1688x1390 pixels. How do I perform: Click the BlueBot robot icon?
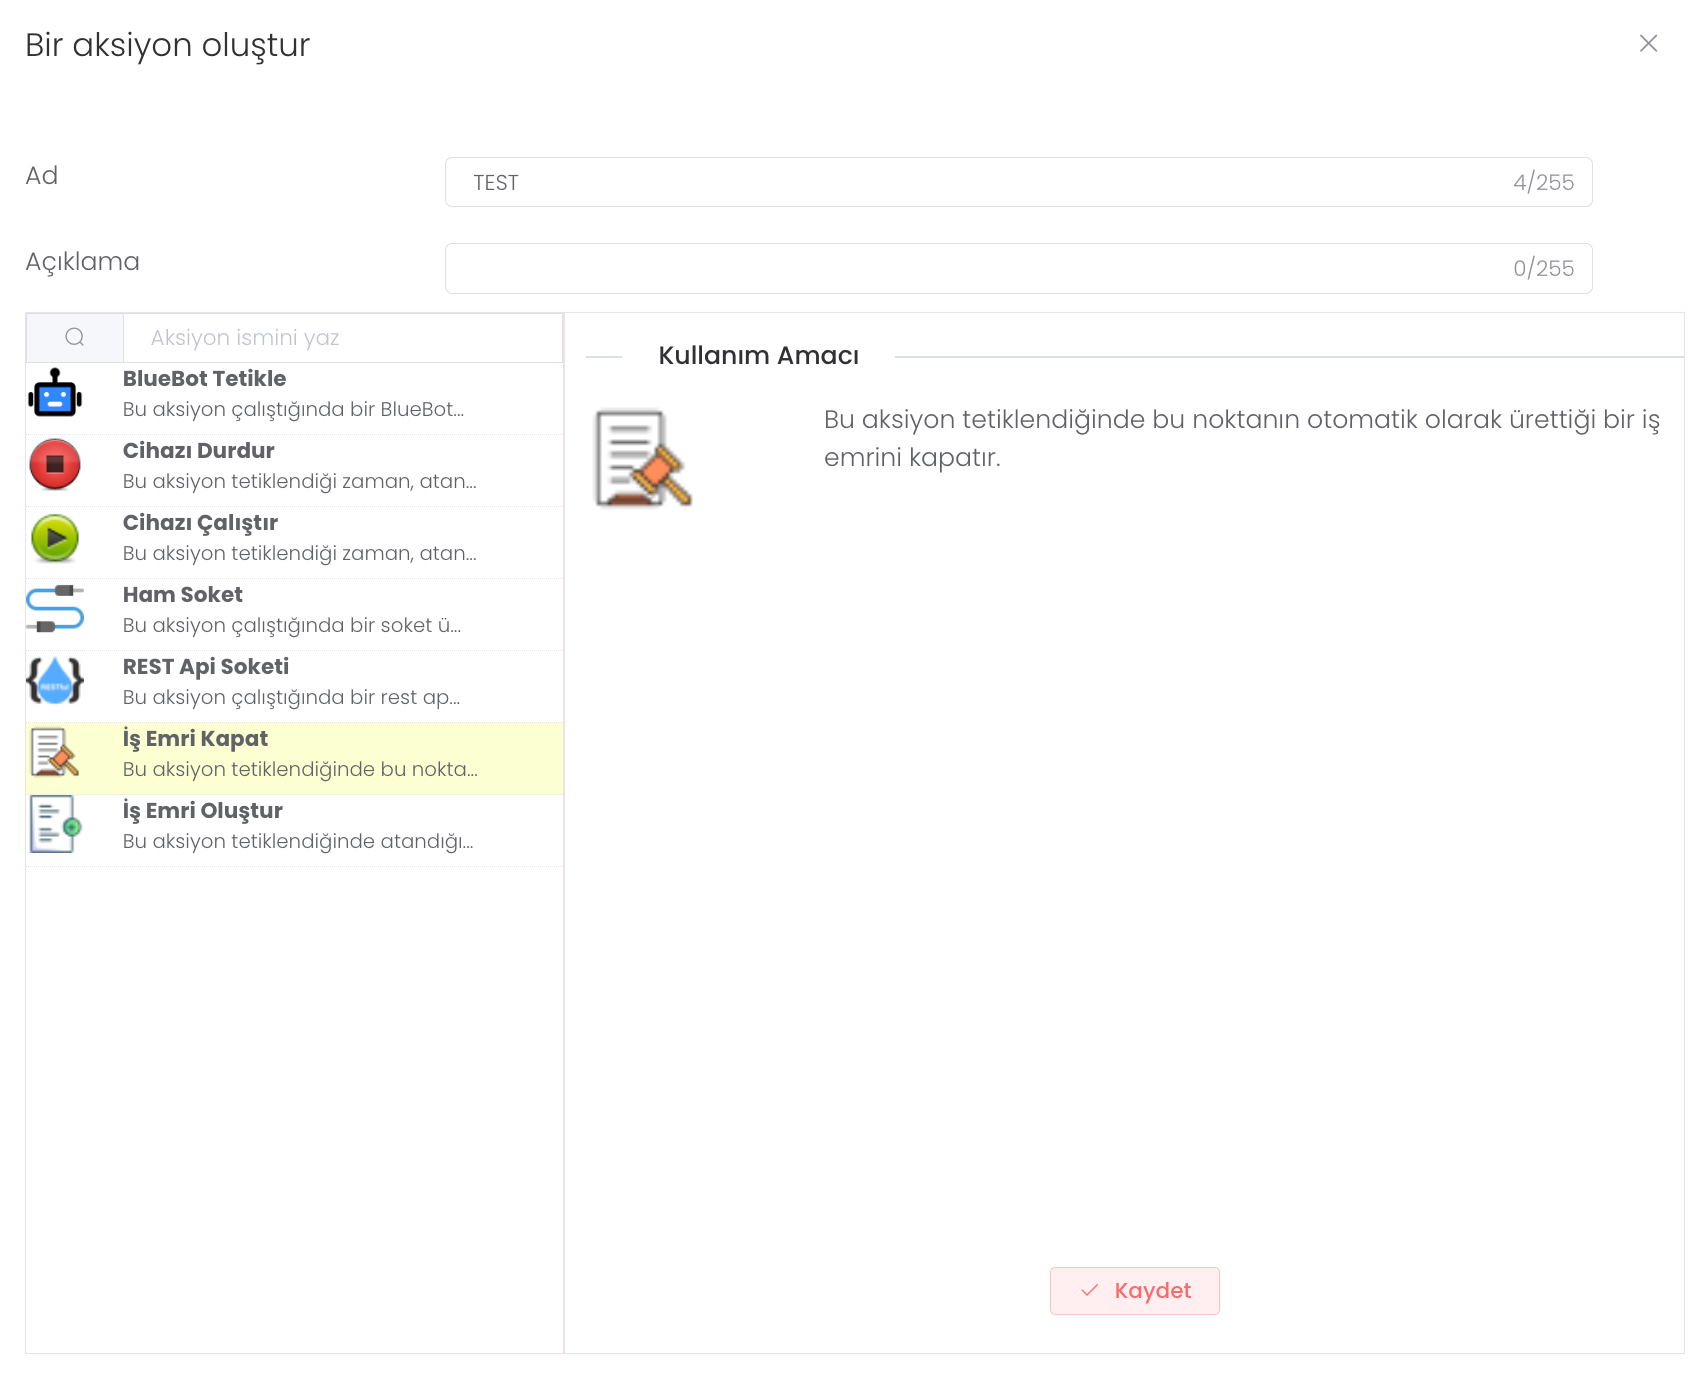coord(55,394)
